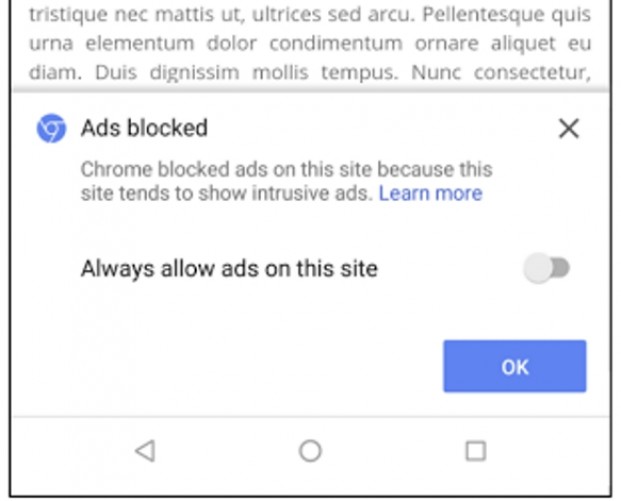Click the word elementum in the article
Image resolution: width=621 pixels, height=501 pixels.
(x=140, y=43)
